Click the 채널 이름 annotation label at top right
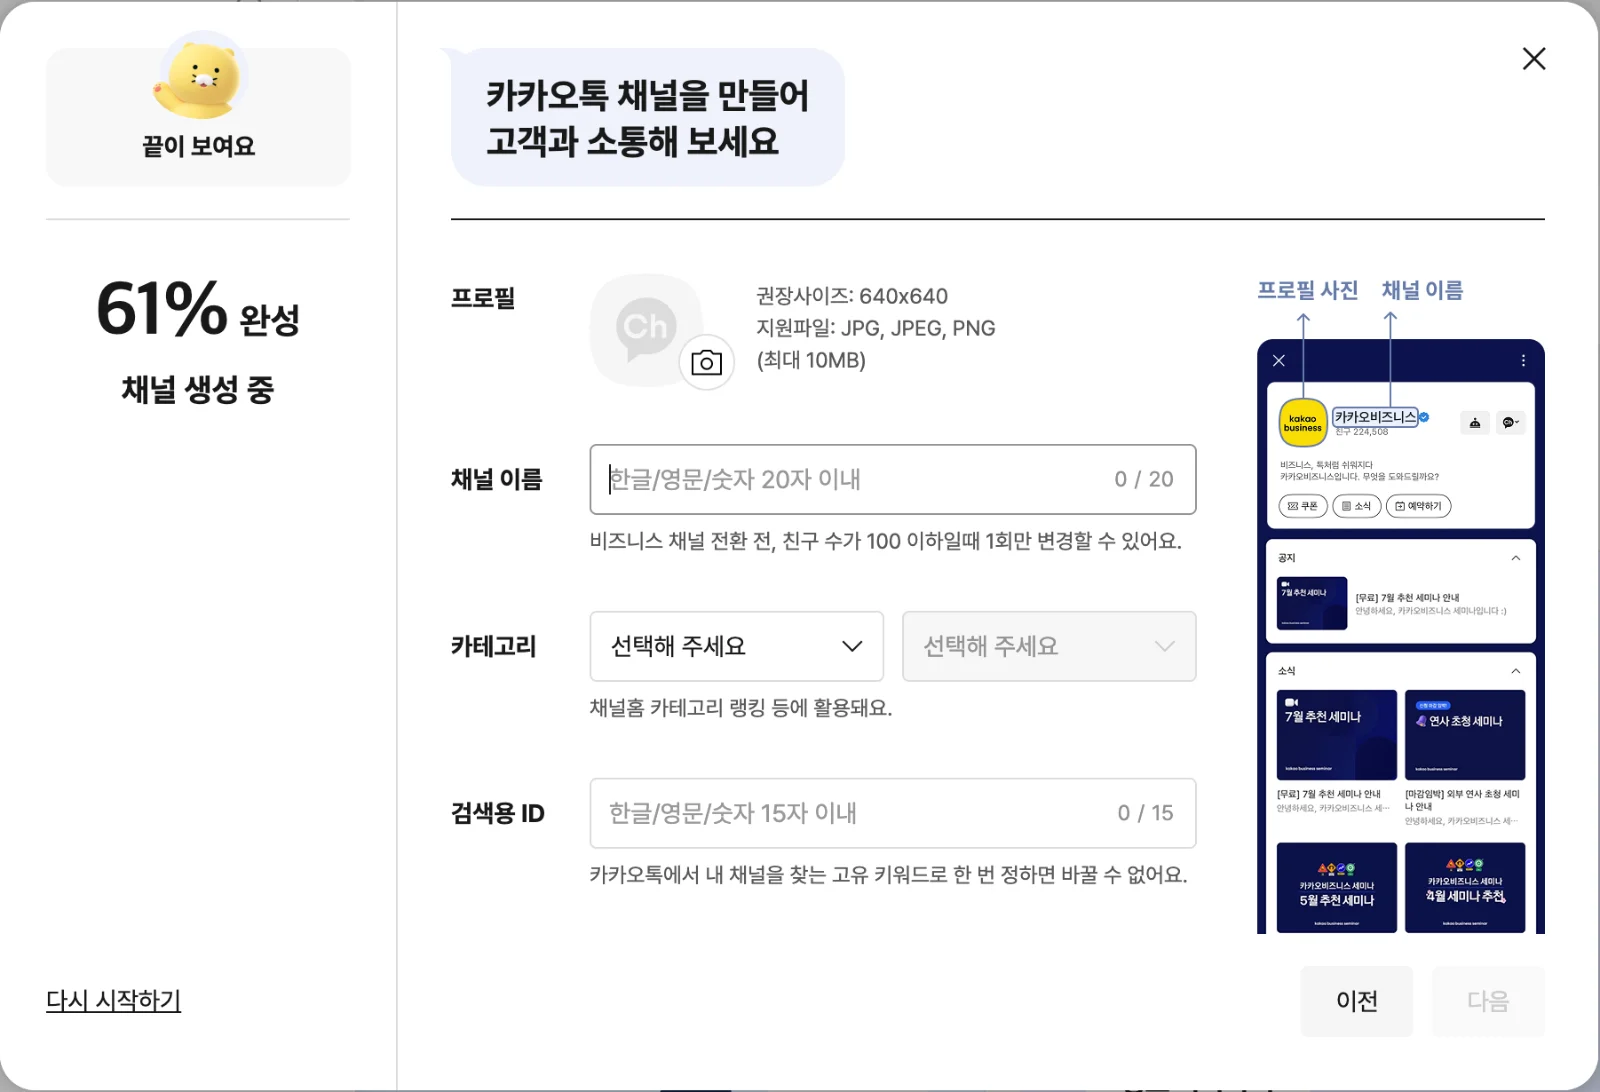 (x=1422, y=290)
